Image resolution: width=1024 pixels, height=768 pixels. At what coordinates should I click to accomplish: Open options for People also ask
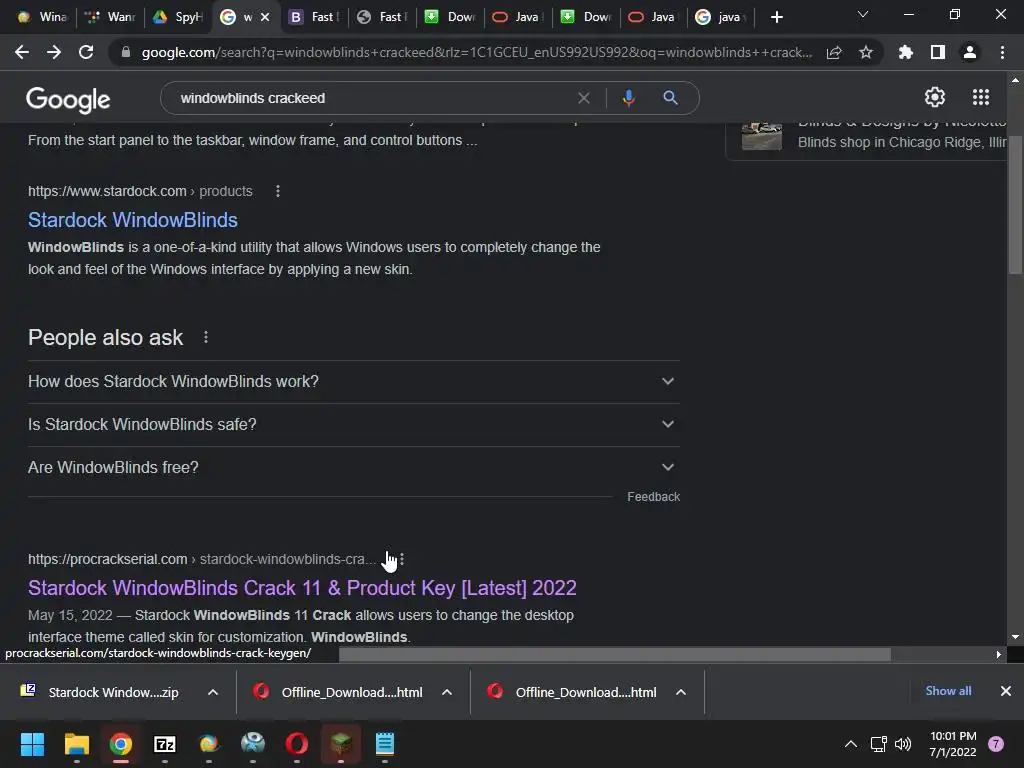(206, 337)
